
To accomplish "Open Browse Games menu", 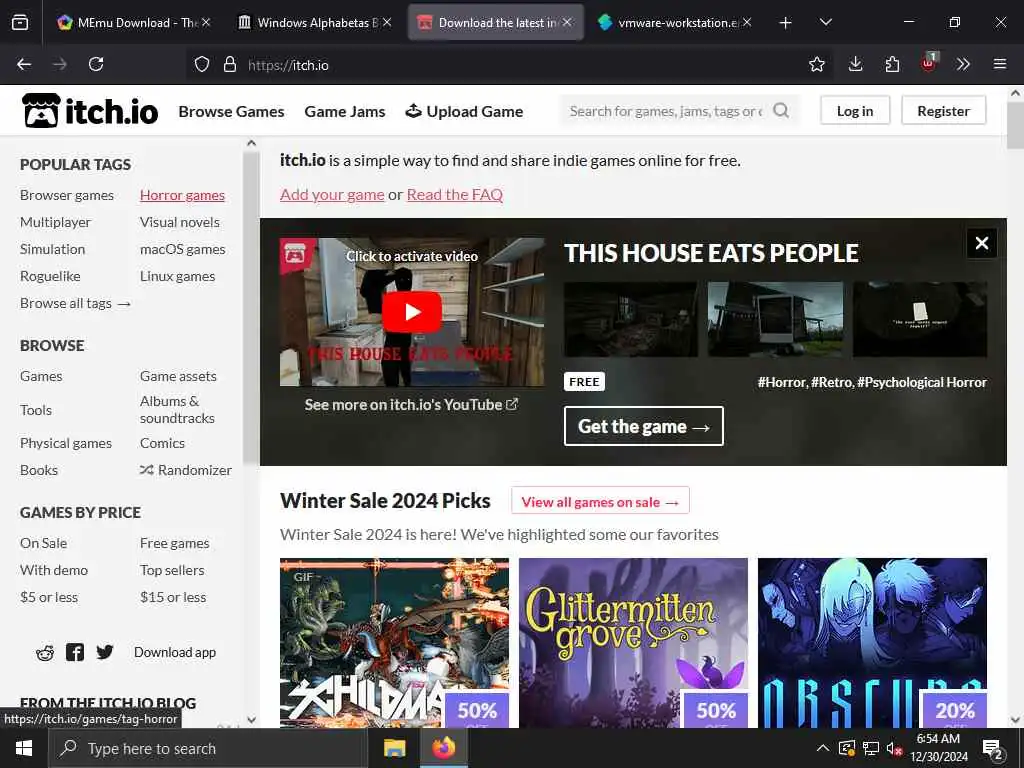I will (231, 112).
